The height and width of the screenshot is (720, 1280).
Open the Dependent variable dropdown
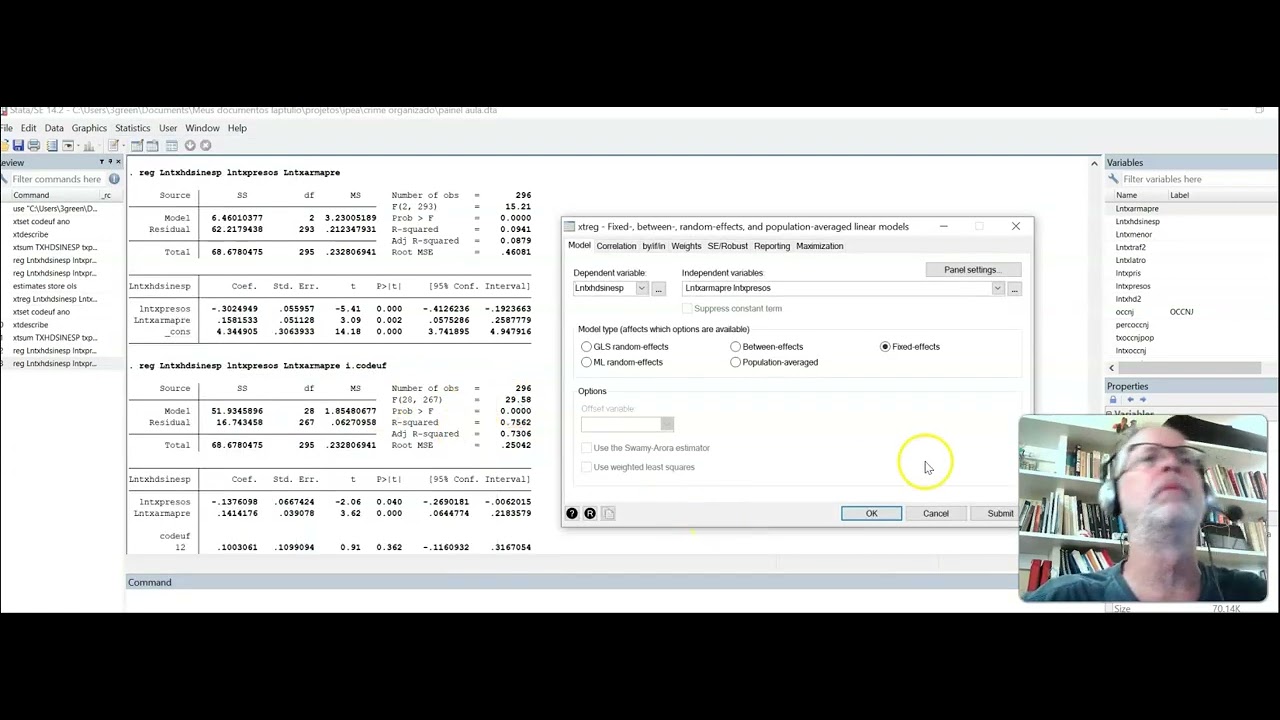(642, 288)
